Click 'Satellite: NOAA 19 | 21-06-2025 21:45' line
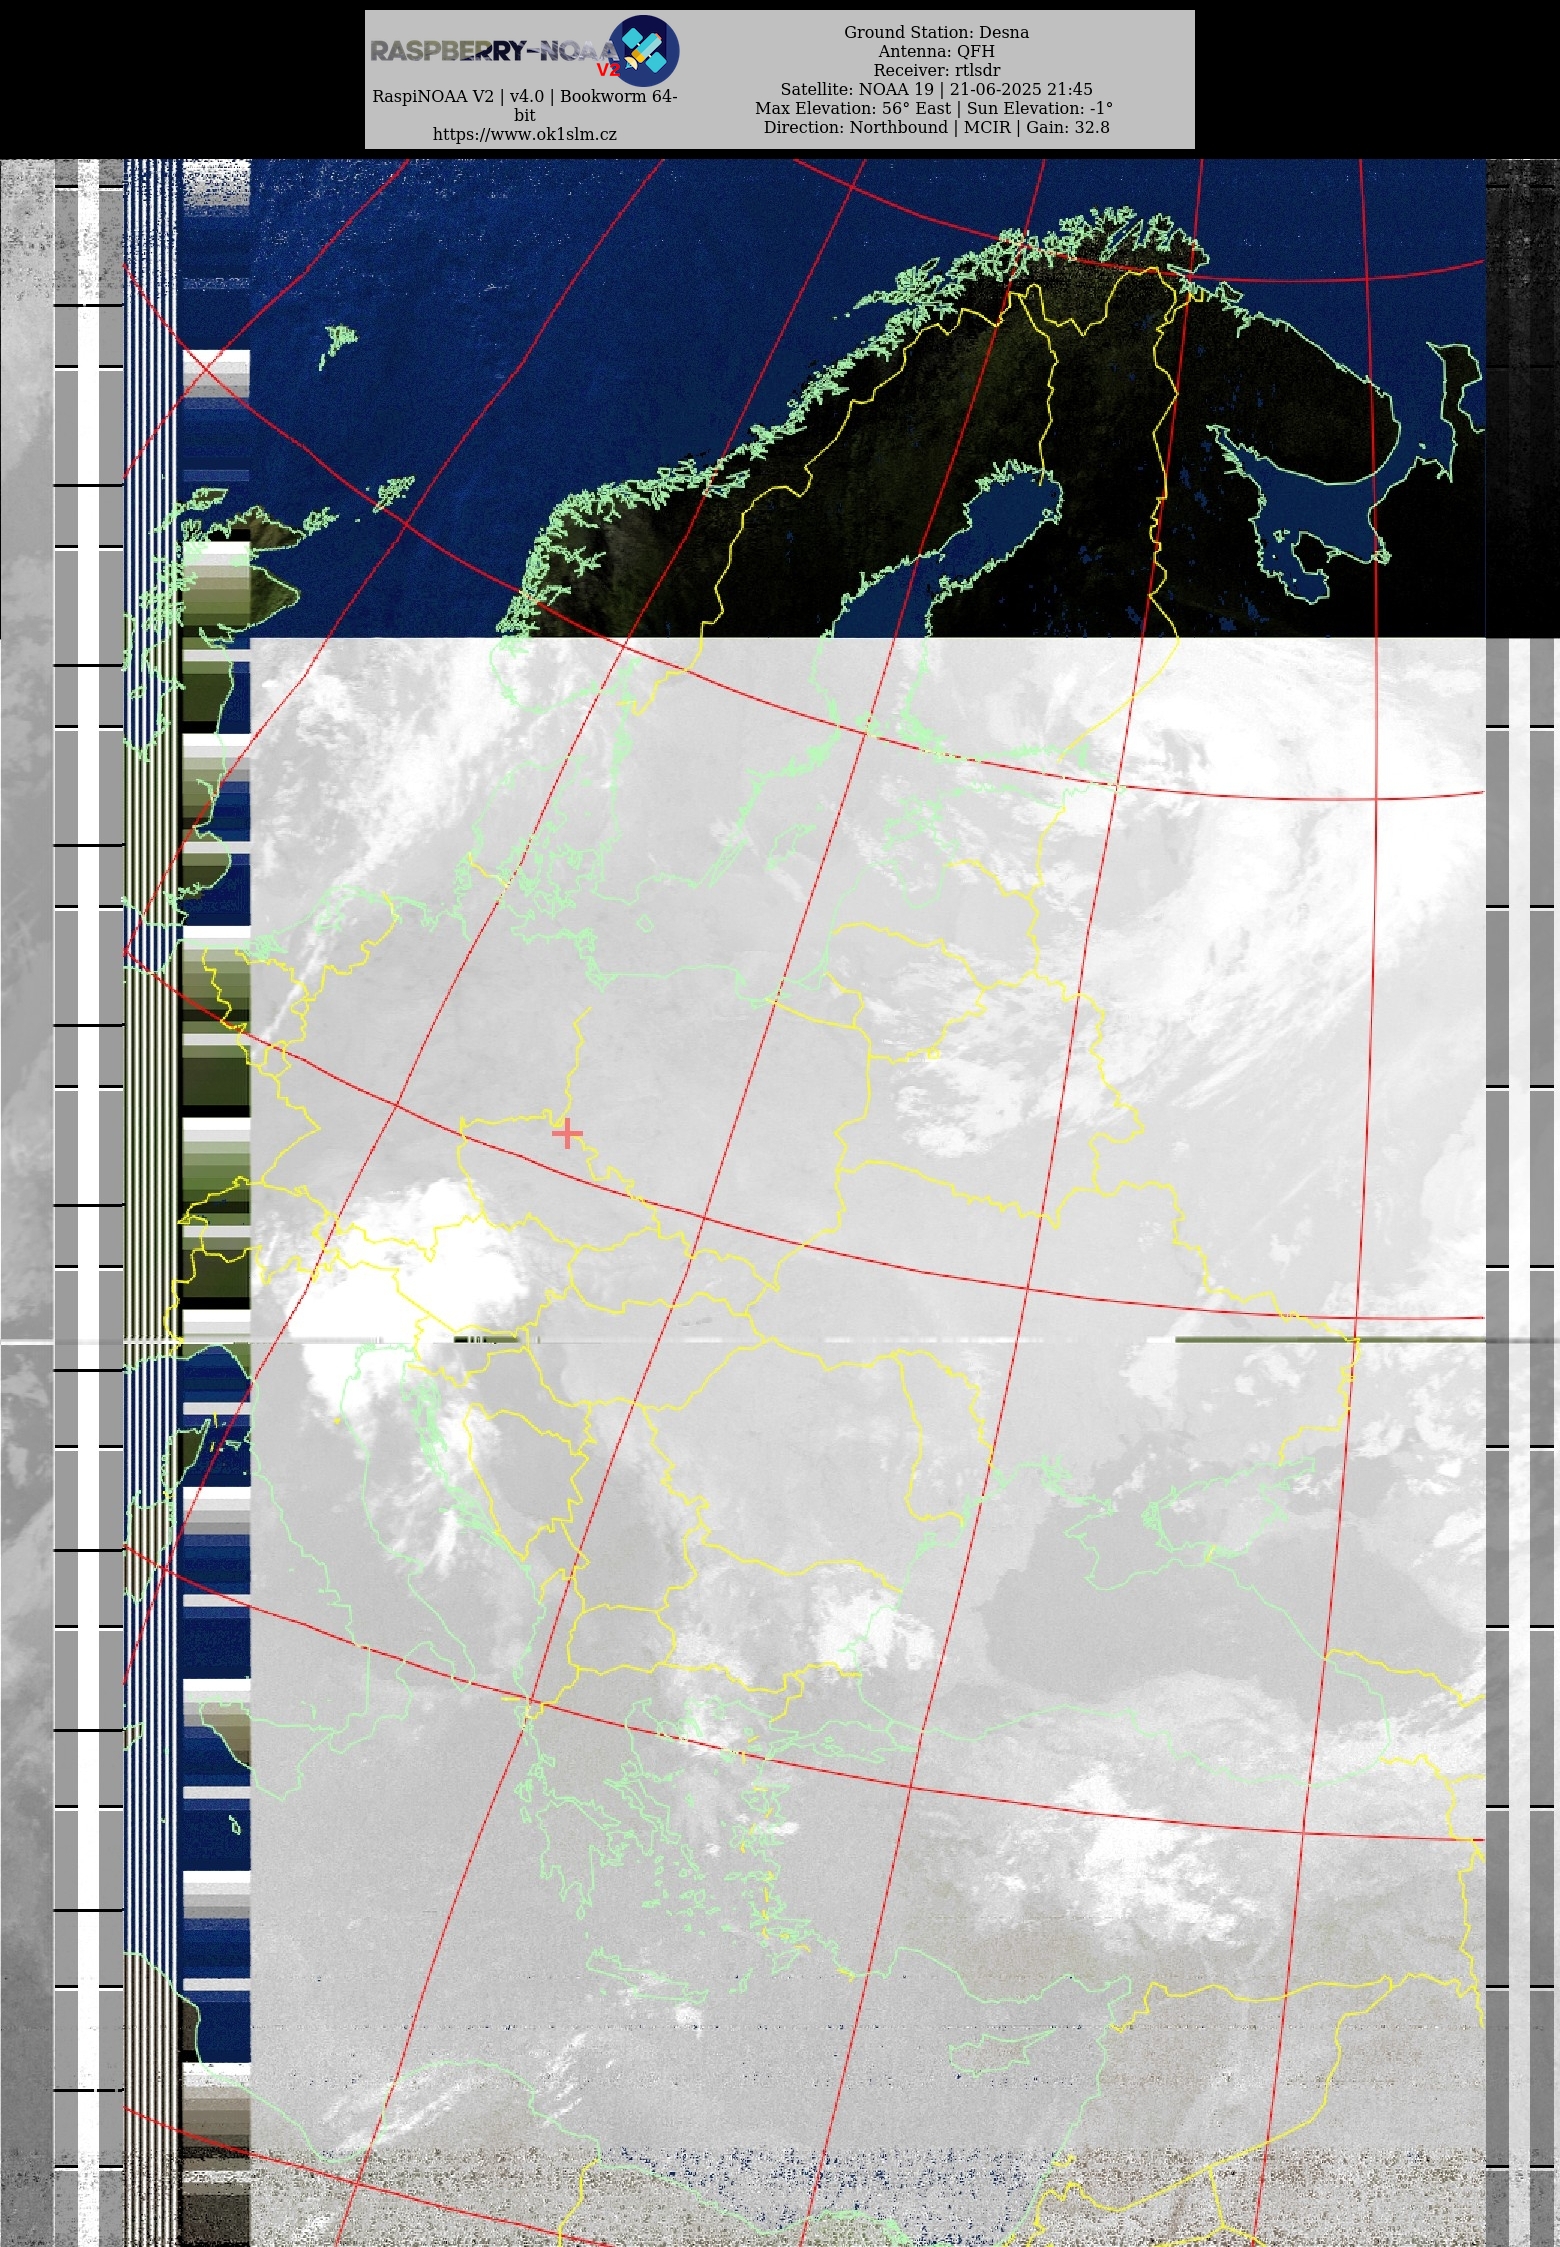 [936, 89]
